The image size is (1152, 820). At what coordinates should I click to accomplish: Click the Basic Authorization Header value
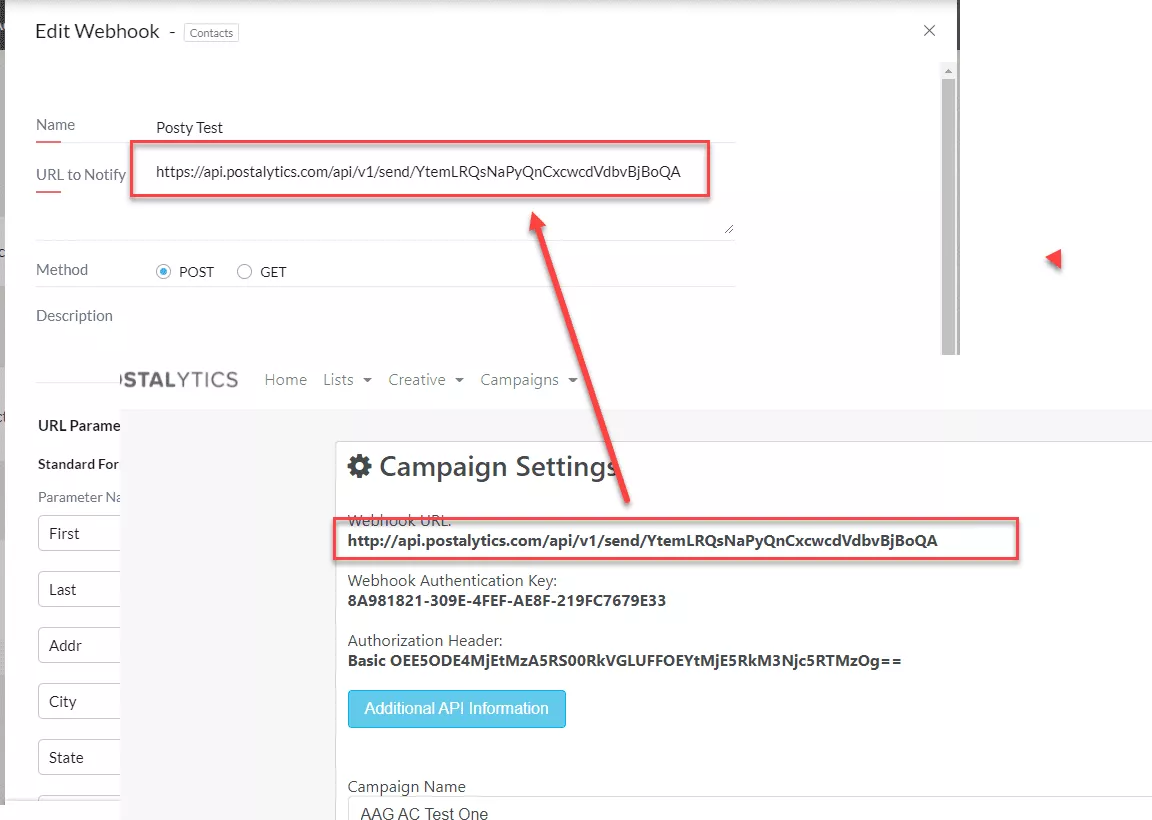[x=624, y=661]
